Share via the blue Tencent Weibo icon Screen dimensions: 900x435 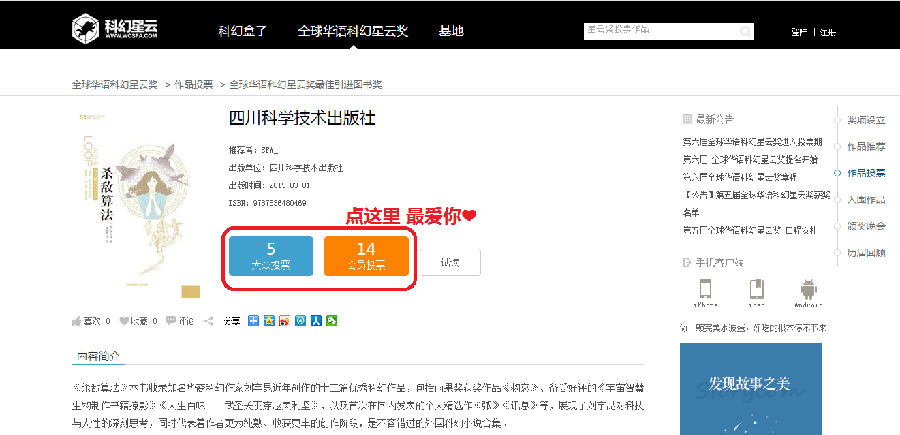click(300, 321)
